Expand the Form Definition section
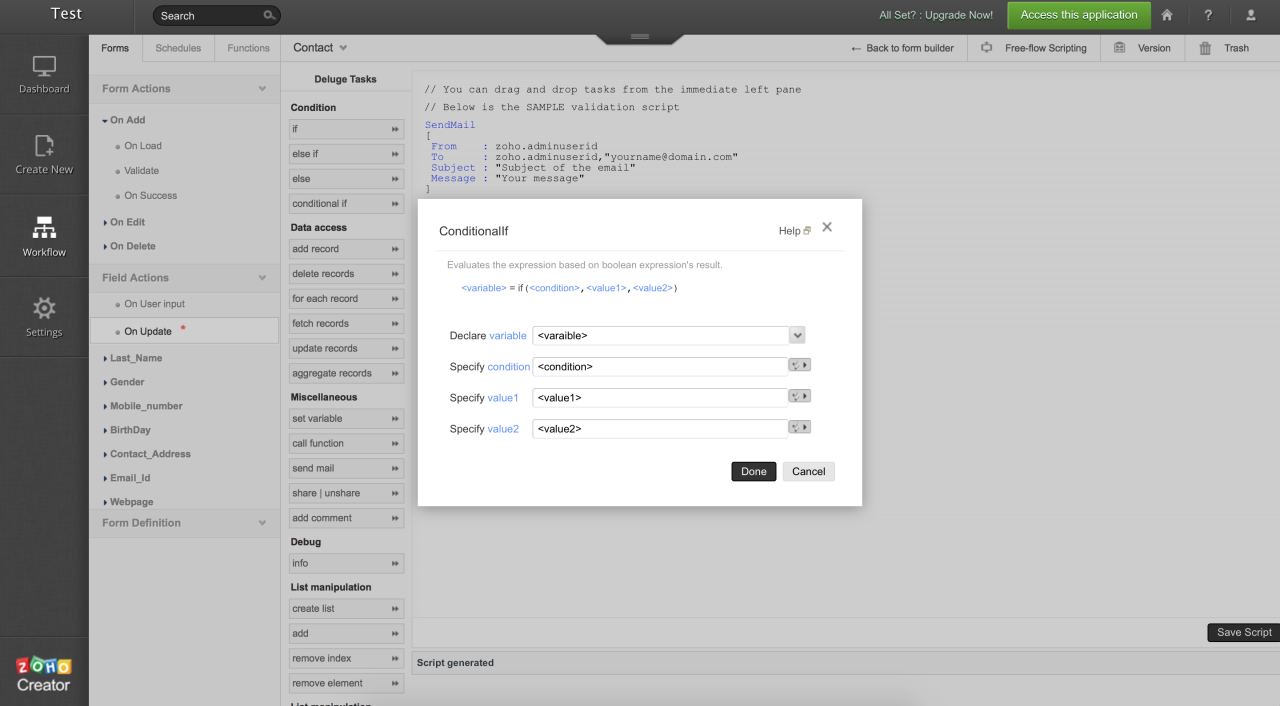1280x706 pixels. (x=262, y=523)
